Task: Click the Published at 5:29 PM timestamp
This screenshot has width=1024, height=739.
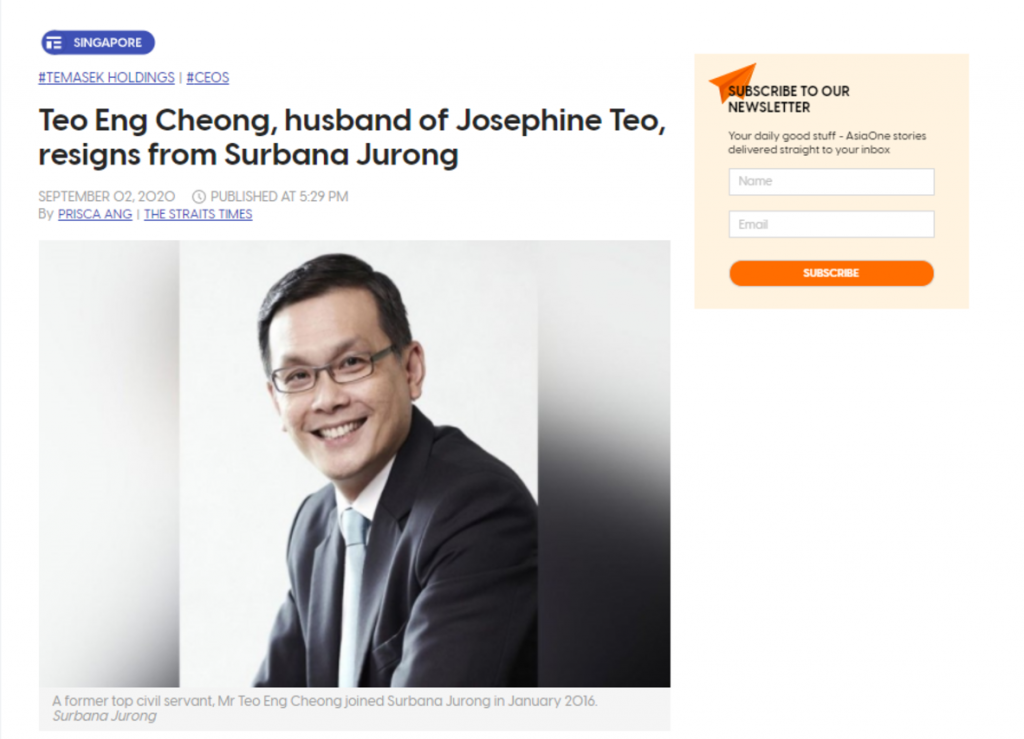Action: (279, 197)
